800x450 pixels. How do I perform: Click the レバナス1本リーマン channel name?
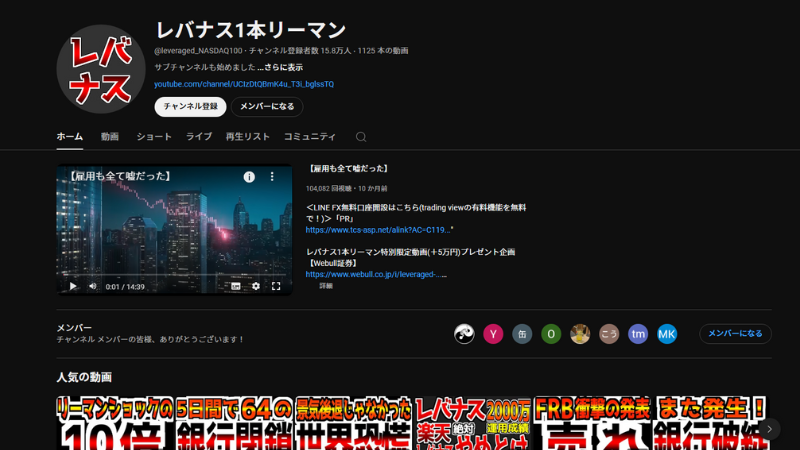pos(251,30)
